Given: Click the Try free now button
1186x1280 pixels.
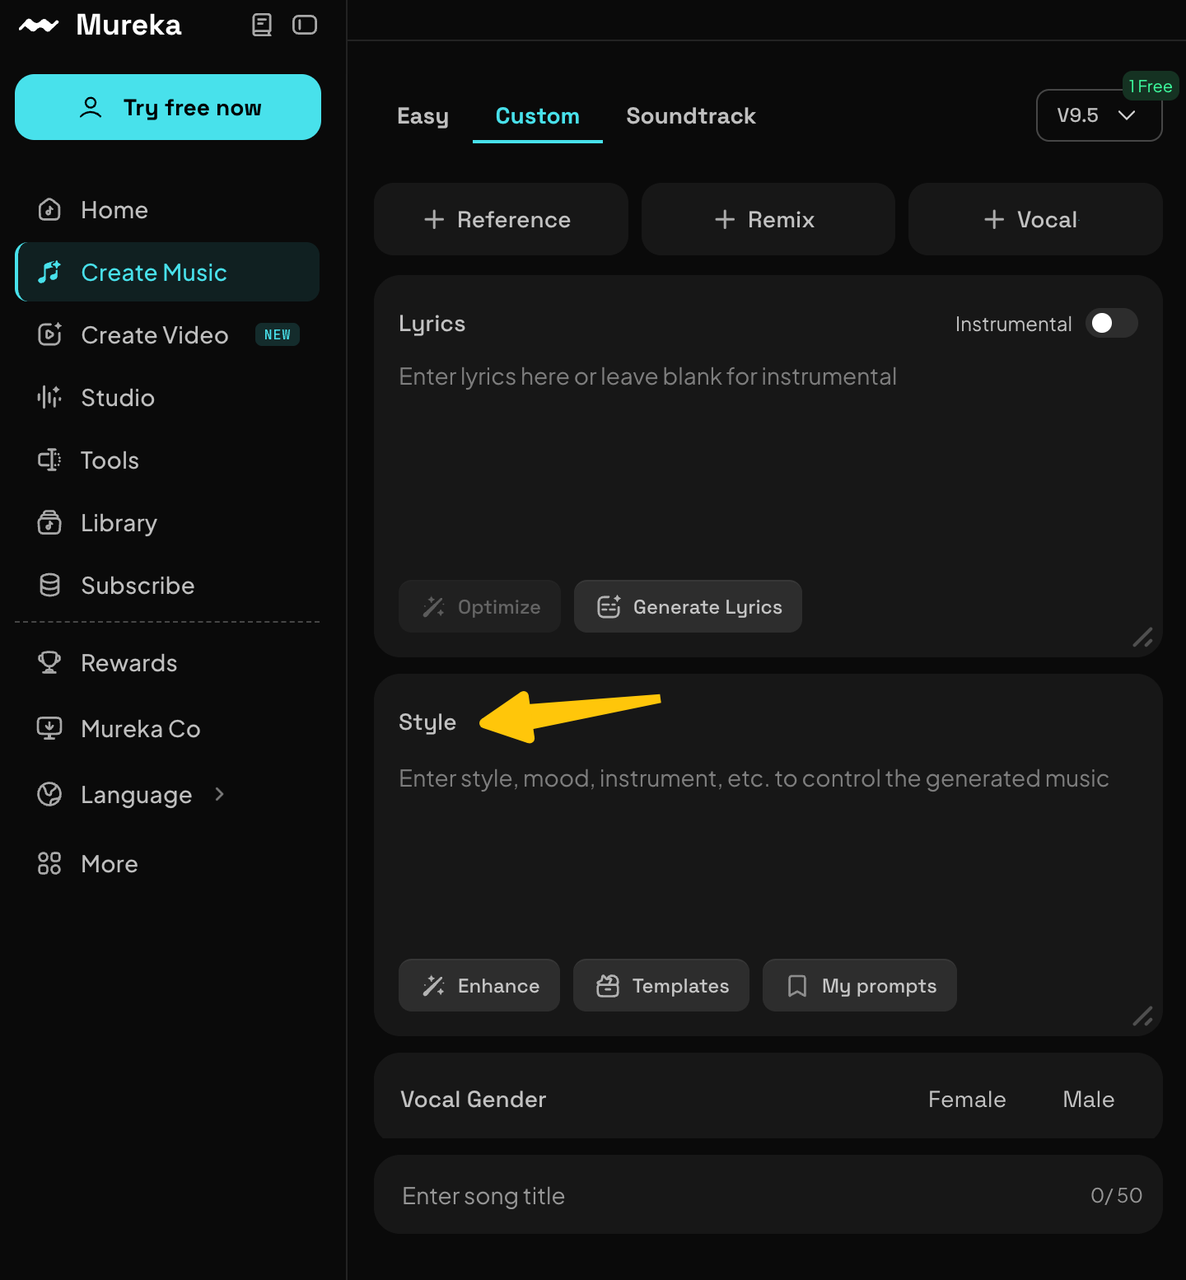Looking at the screenshot, I should 168,107.
